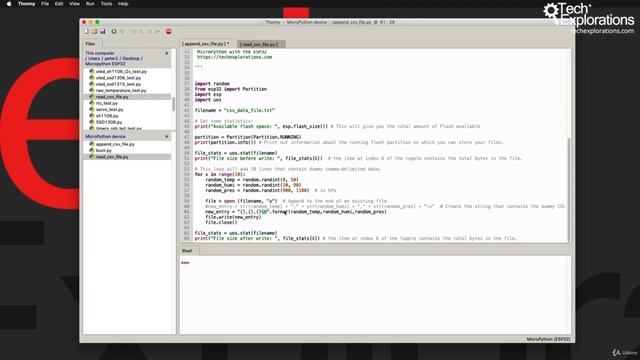The height and width of the screenshot is (360, 640).
Task: Click the Debug current script icon
Action: pos(122,31)
